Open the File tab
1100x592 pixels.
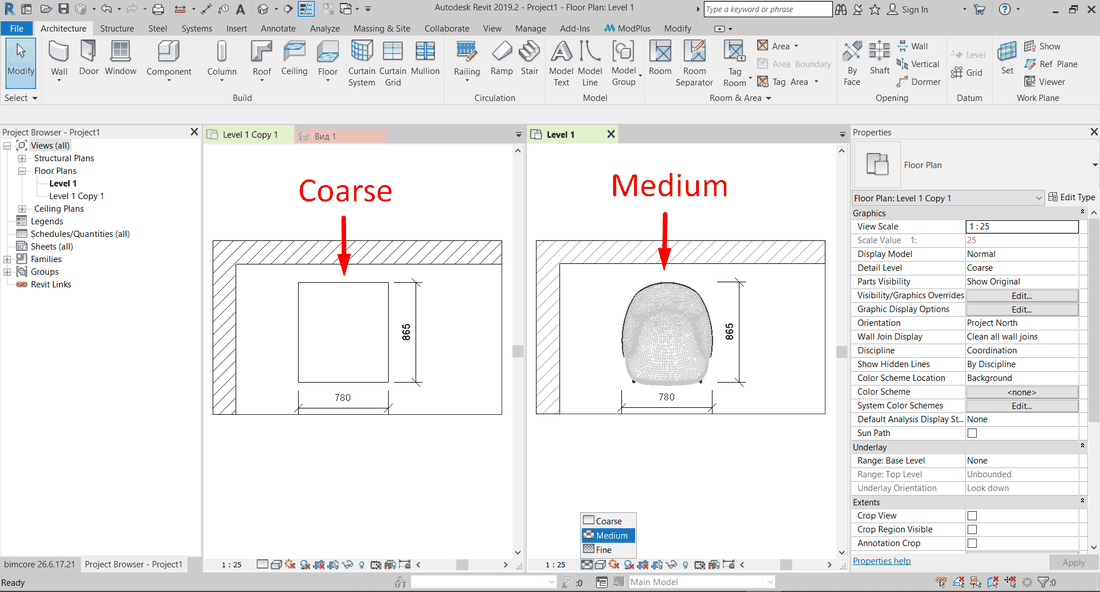point(17,29)
